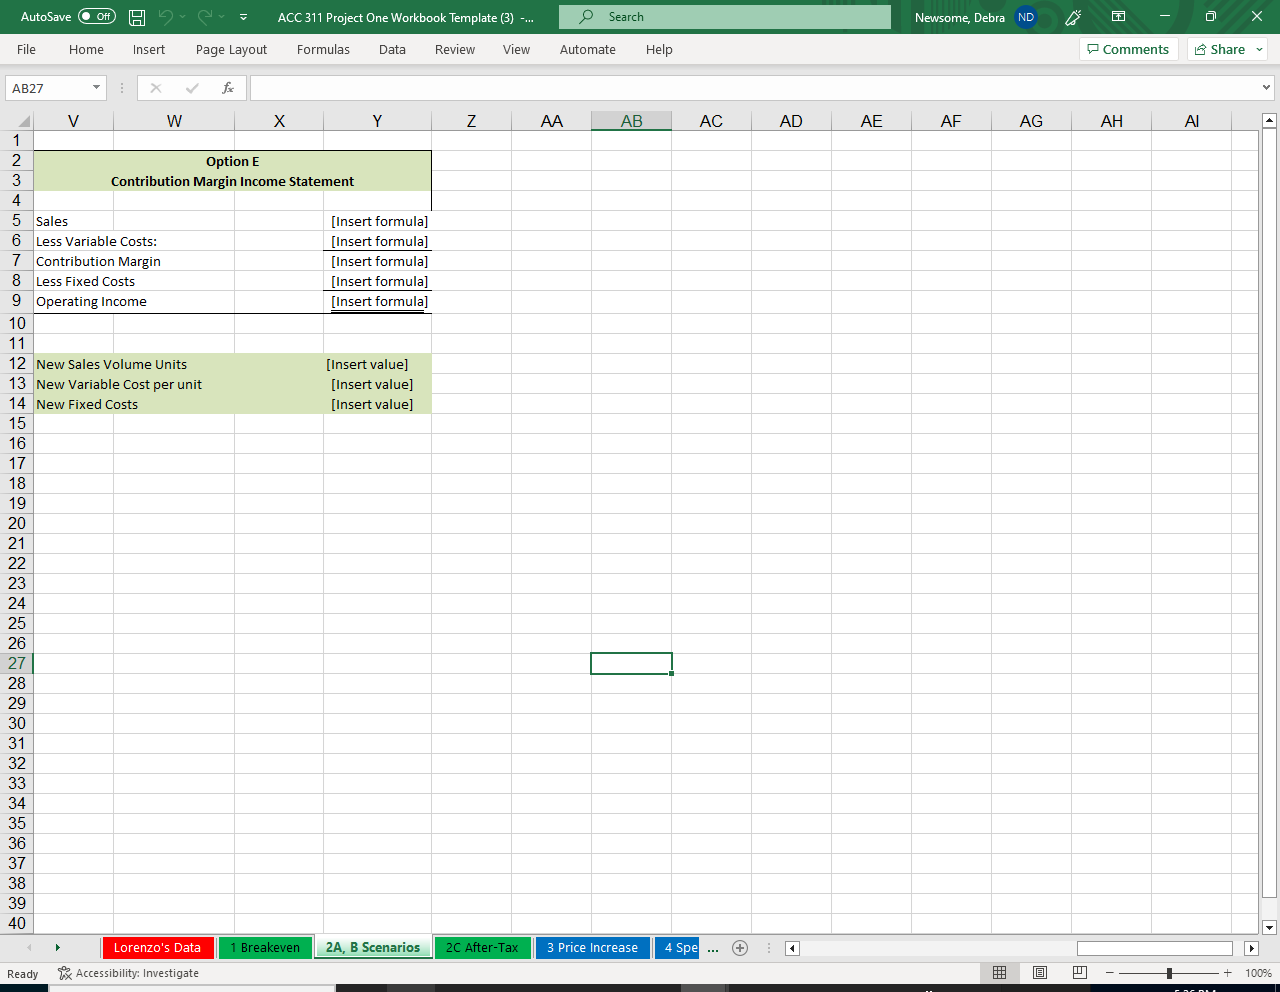Screen dimensions: 1280x992
Task: Expand the formula bar chevron
Action: pos(1267,88)
